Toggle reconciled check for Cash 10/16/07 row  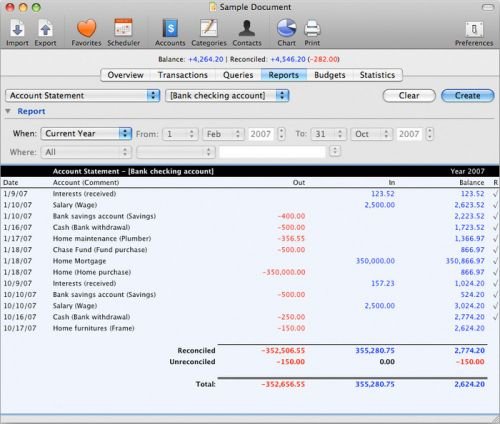pos(495,317)
